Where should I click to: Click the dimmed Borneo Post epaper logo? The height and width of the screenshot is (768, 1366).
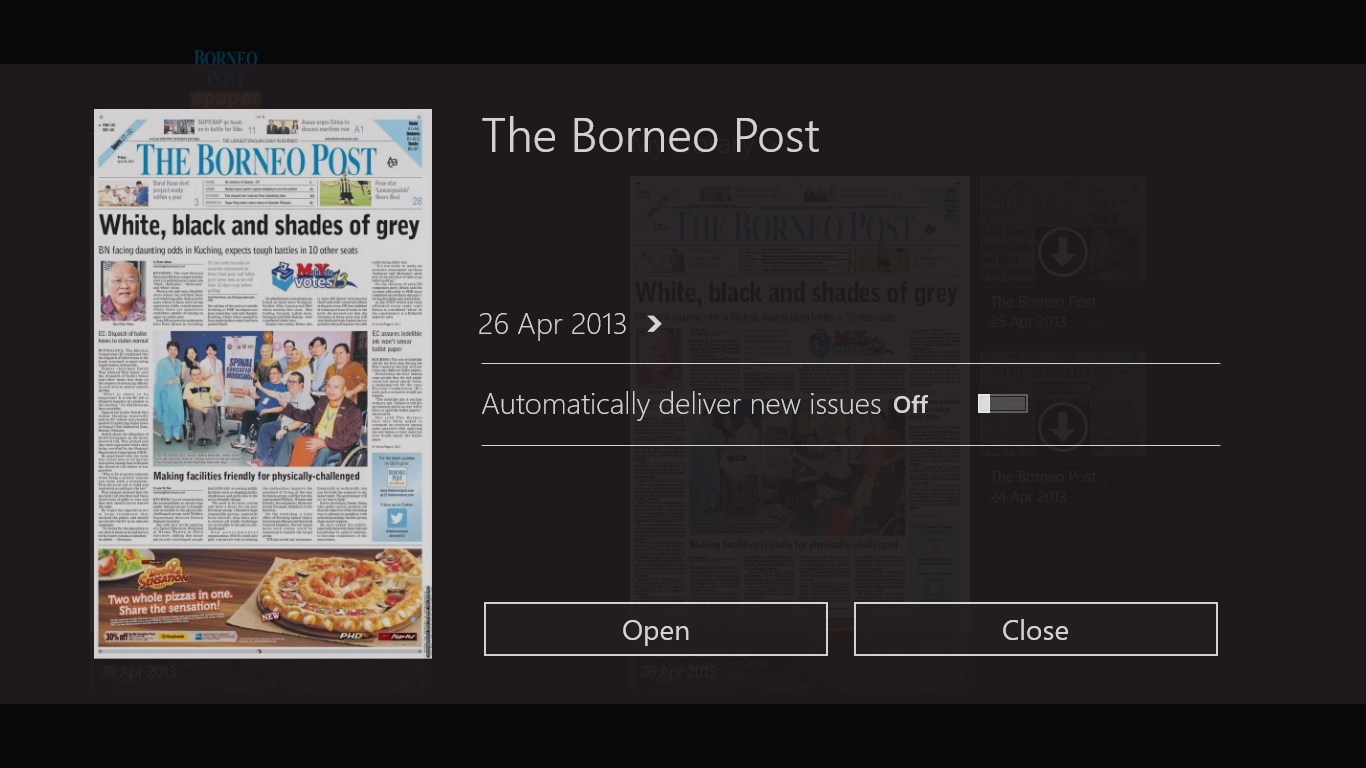226,78
